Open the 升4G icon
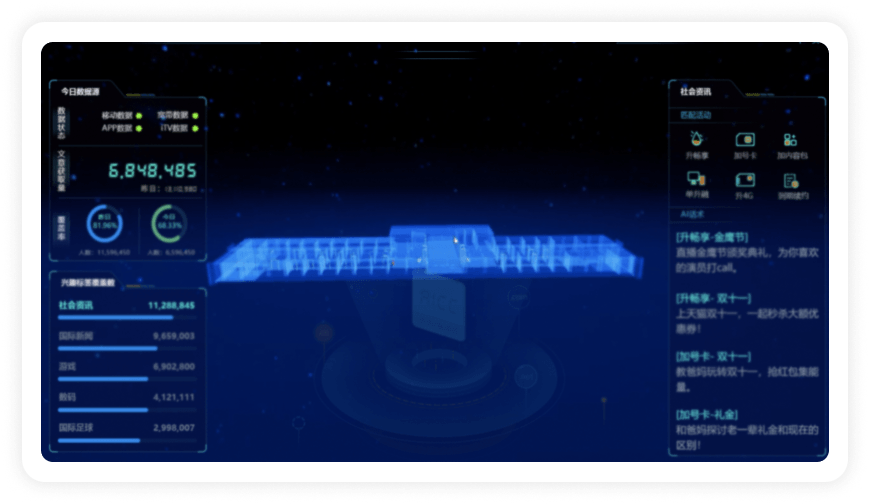 click(744, 181)
